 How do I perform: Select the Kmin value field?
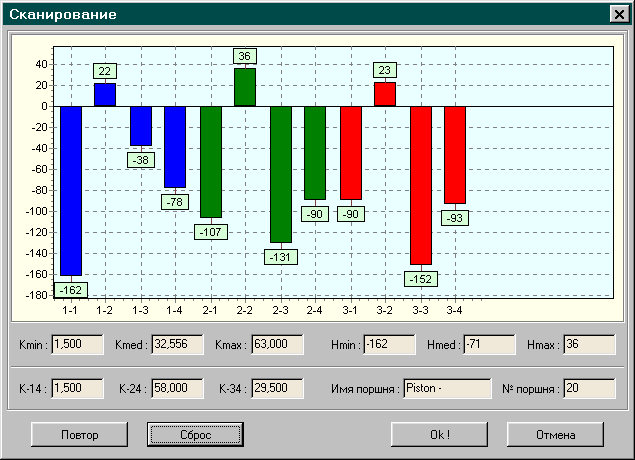pyautogui.click(x=77, y=345)
